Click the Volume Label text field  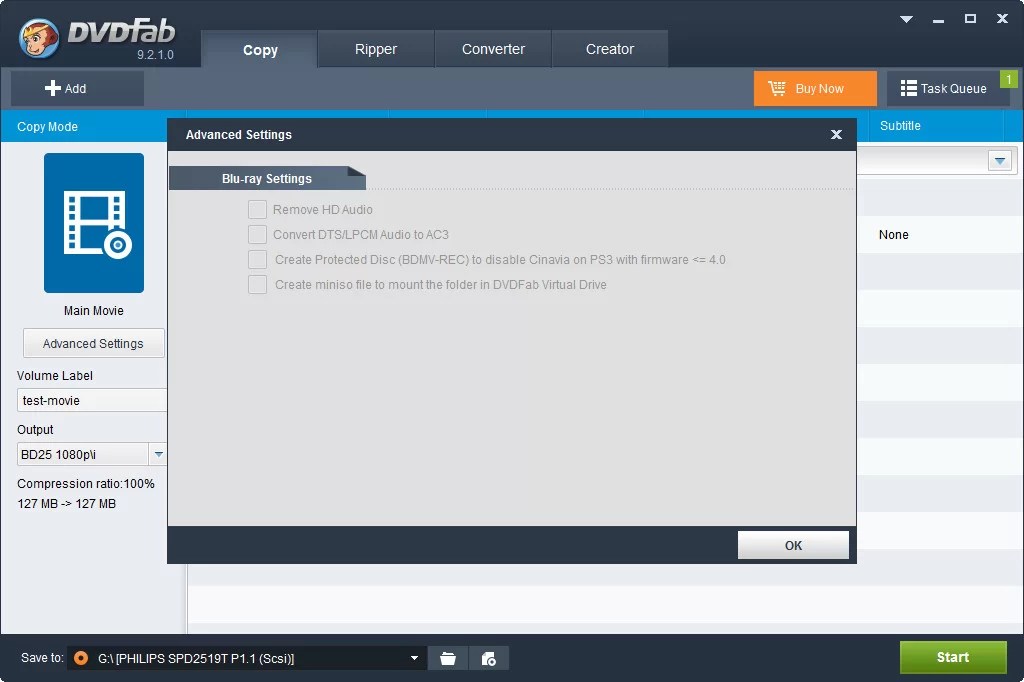pyautogui.click(x=91, y=400)
